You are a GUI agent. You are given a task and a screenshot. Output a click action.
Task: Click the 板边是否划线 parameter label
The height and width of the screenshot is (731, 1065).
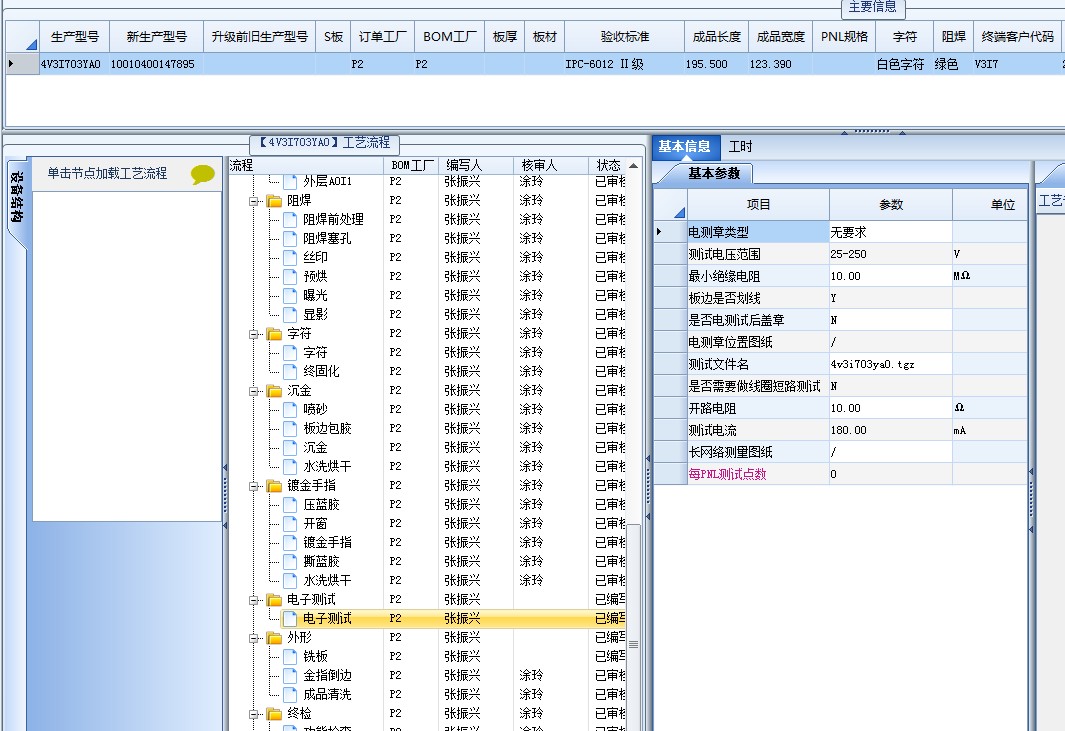click(x=724, y=298)
